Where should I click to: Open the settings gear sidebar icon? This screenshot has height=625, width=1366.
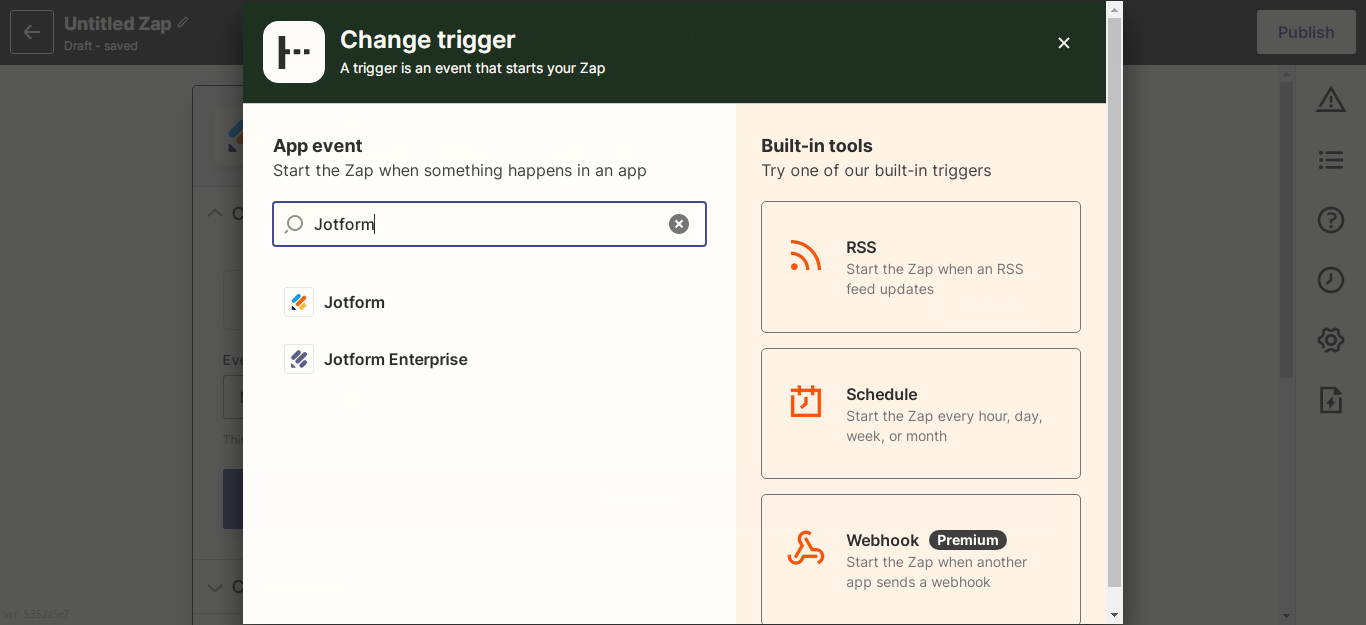(1330, 341)
